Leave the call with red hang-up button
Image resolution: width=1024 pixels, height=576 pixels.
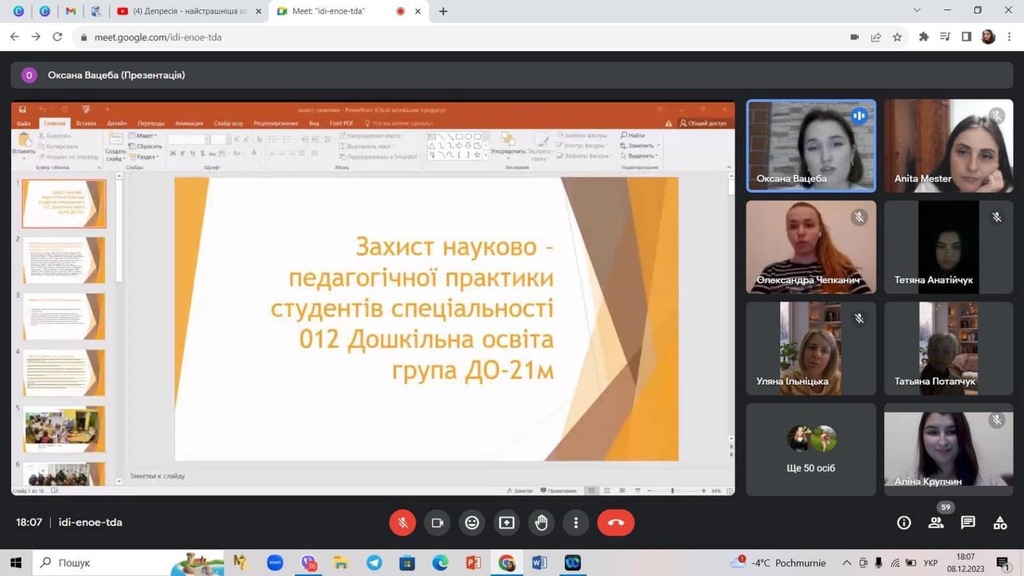[x=615, y=522]
